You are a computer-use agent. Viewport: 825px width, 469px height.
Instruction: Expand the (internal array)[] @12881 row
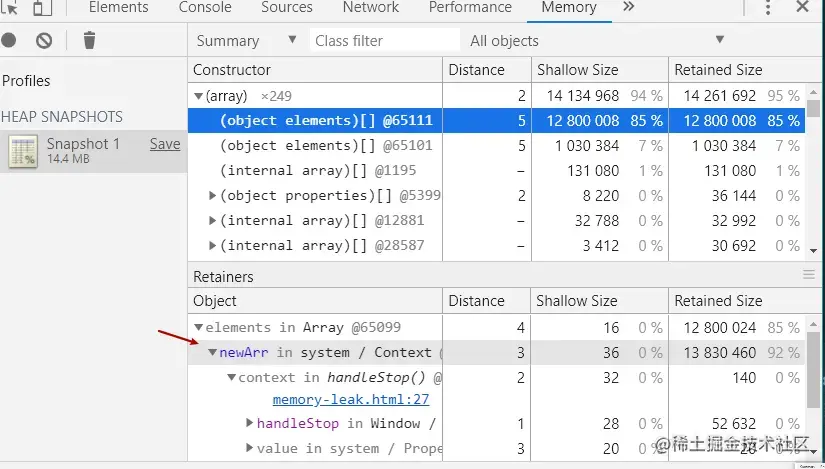[x=213, y=221]
